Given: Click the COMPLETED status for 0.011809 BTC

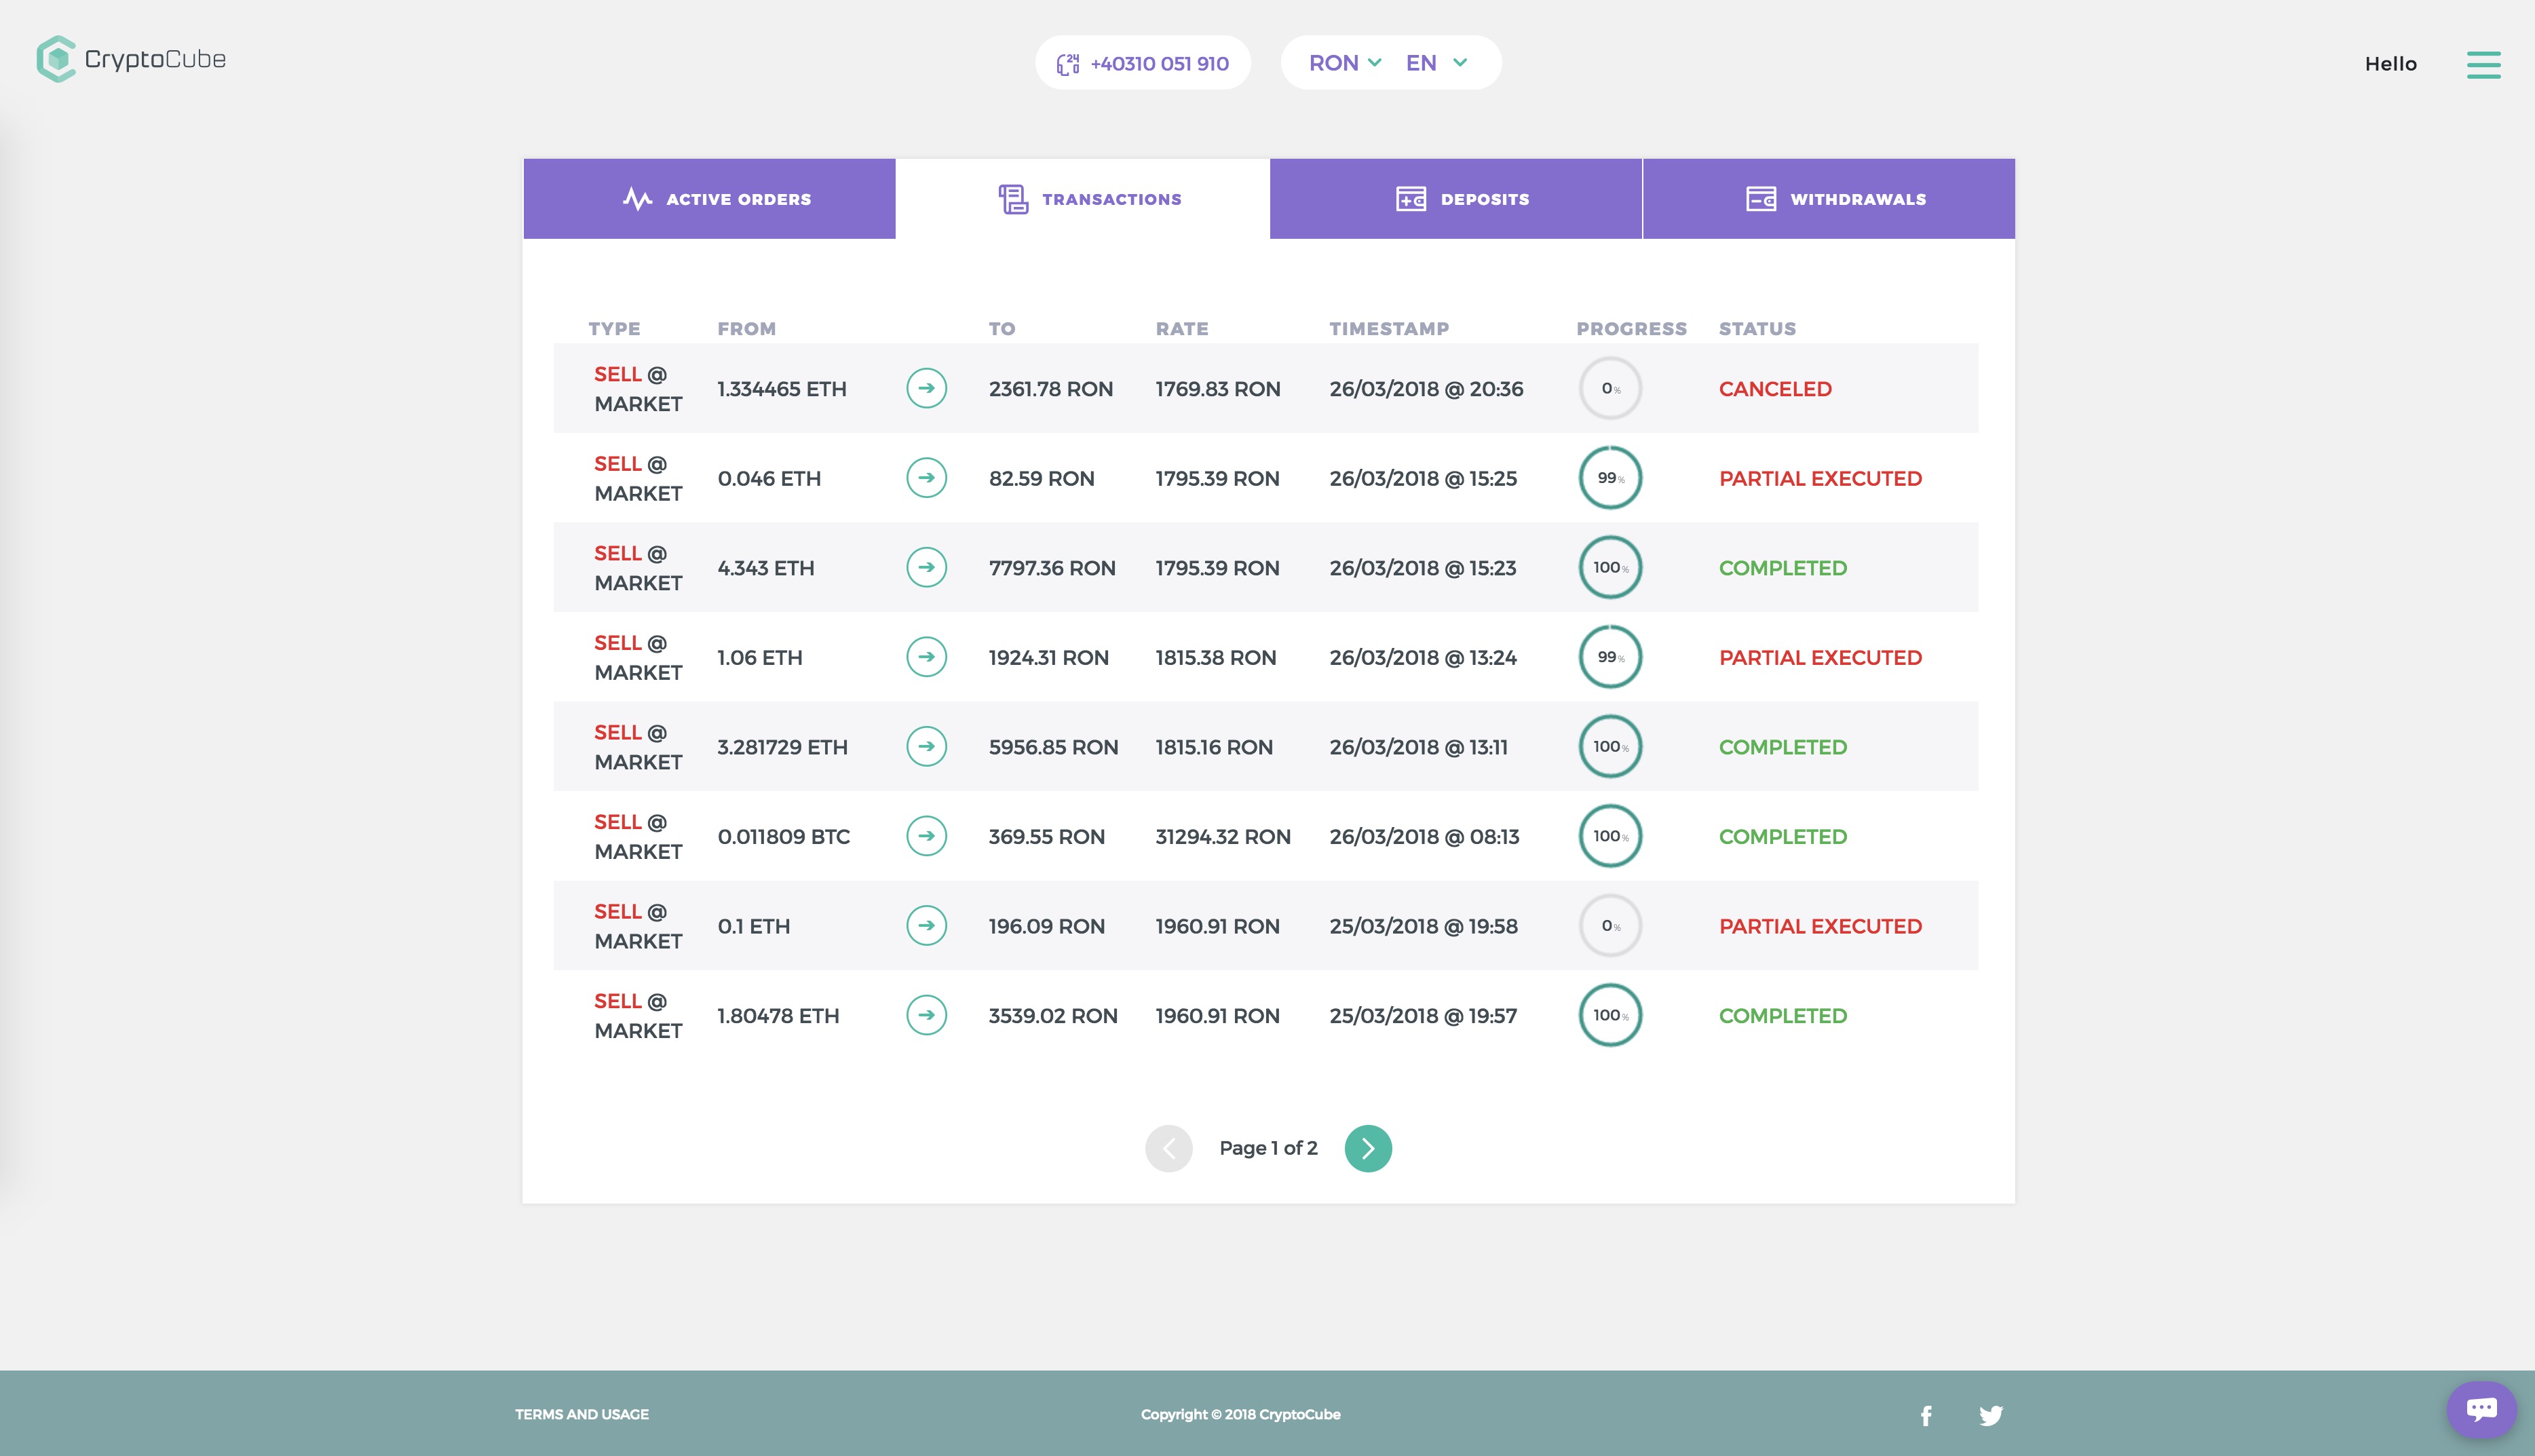Looking at the screenshot, I should [1782, 836].
